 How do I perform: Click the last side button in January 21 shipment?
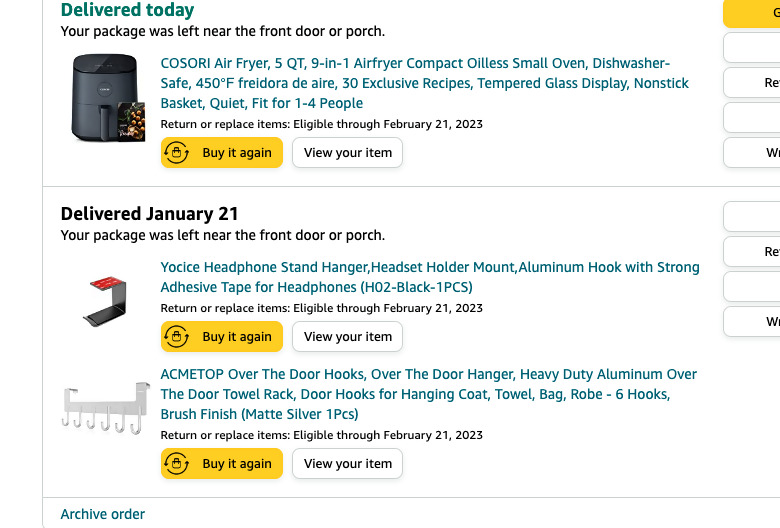point(752,321)
